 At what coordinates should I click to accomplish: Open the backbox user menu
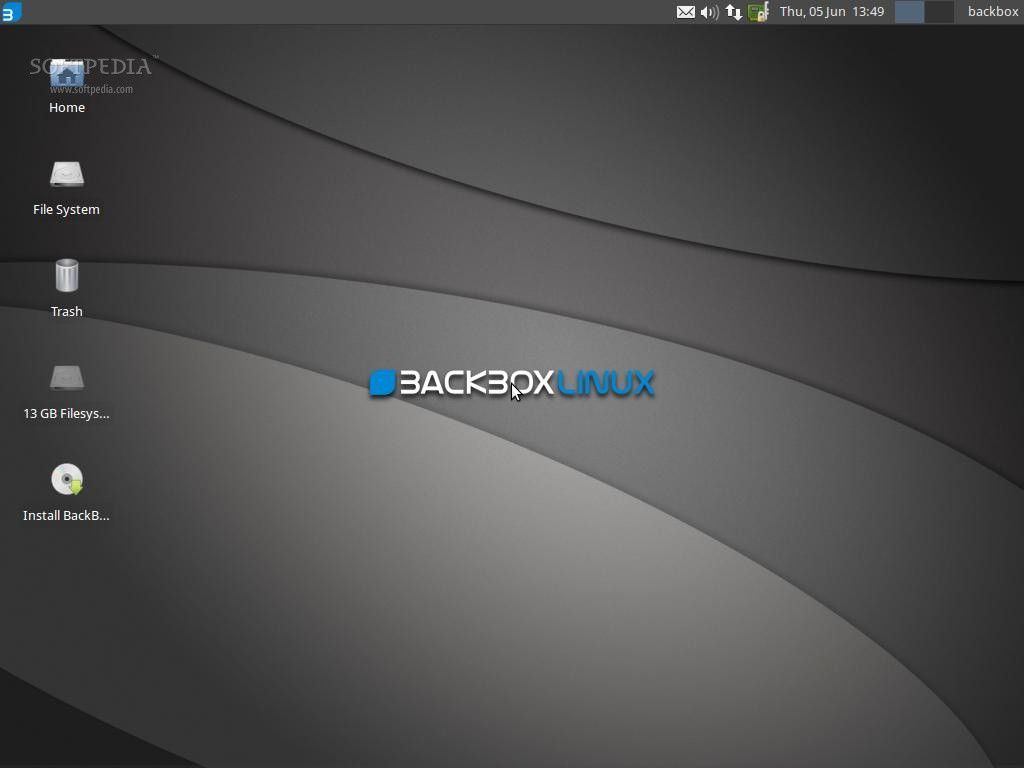click(993, 12)
